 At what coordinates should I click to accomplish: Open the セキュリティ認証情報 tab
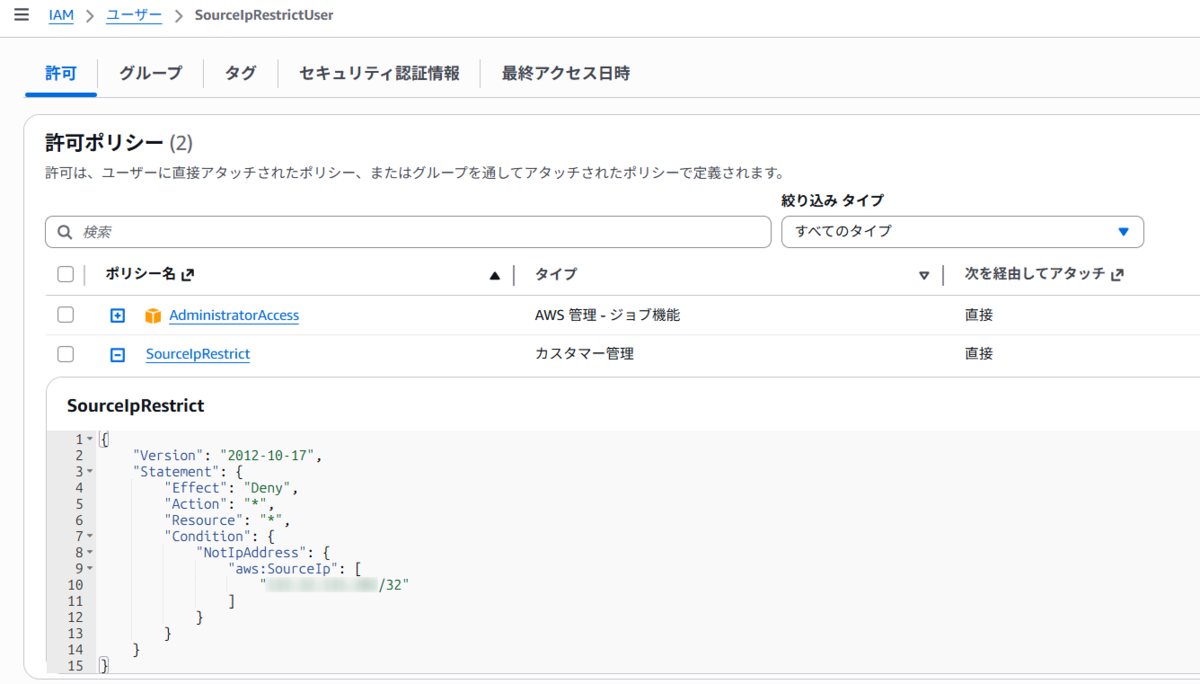pyautogui.click(x=379, y=73)
